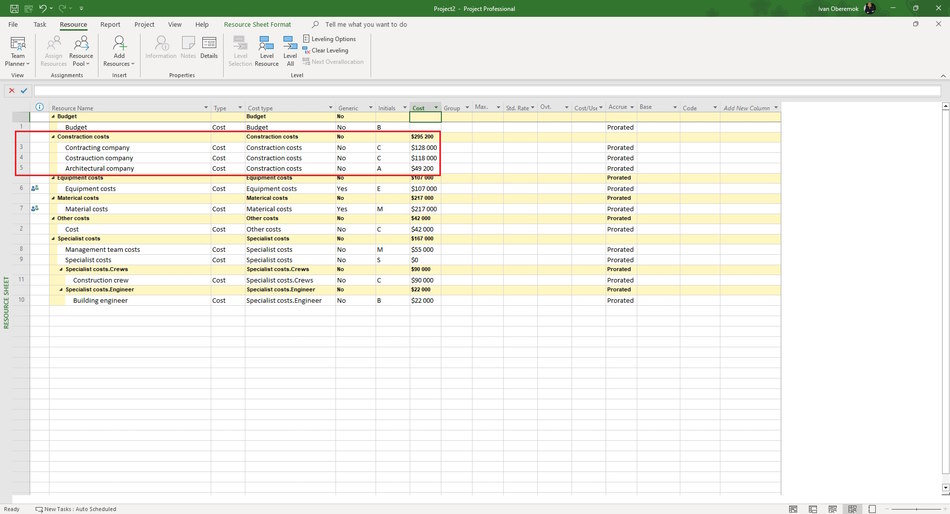Open the Cost column filter dropdown

(436, 108)
